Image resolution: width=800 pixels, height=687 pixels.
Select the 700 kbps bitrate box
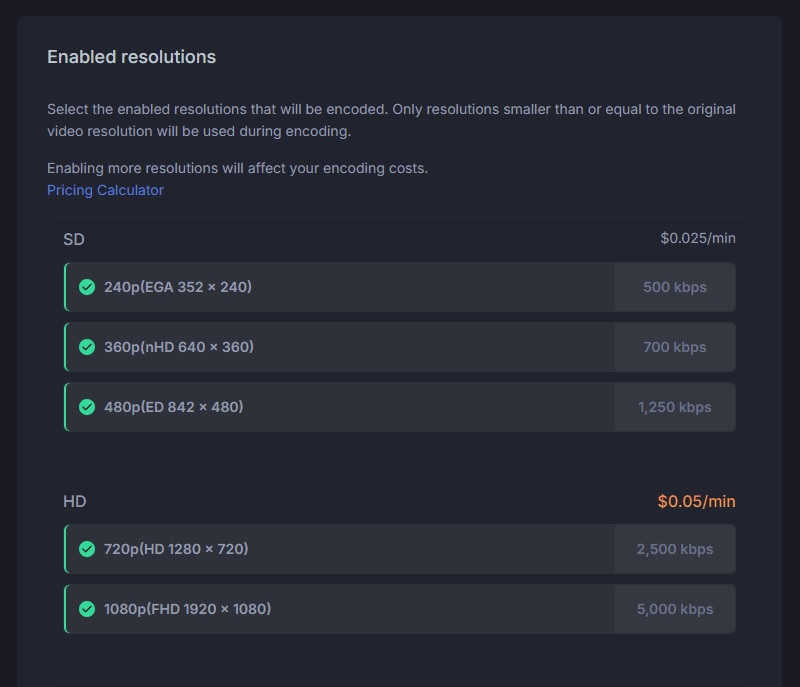(x=675, y=347)
